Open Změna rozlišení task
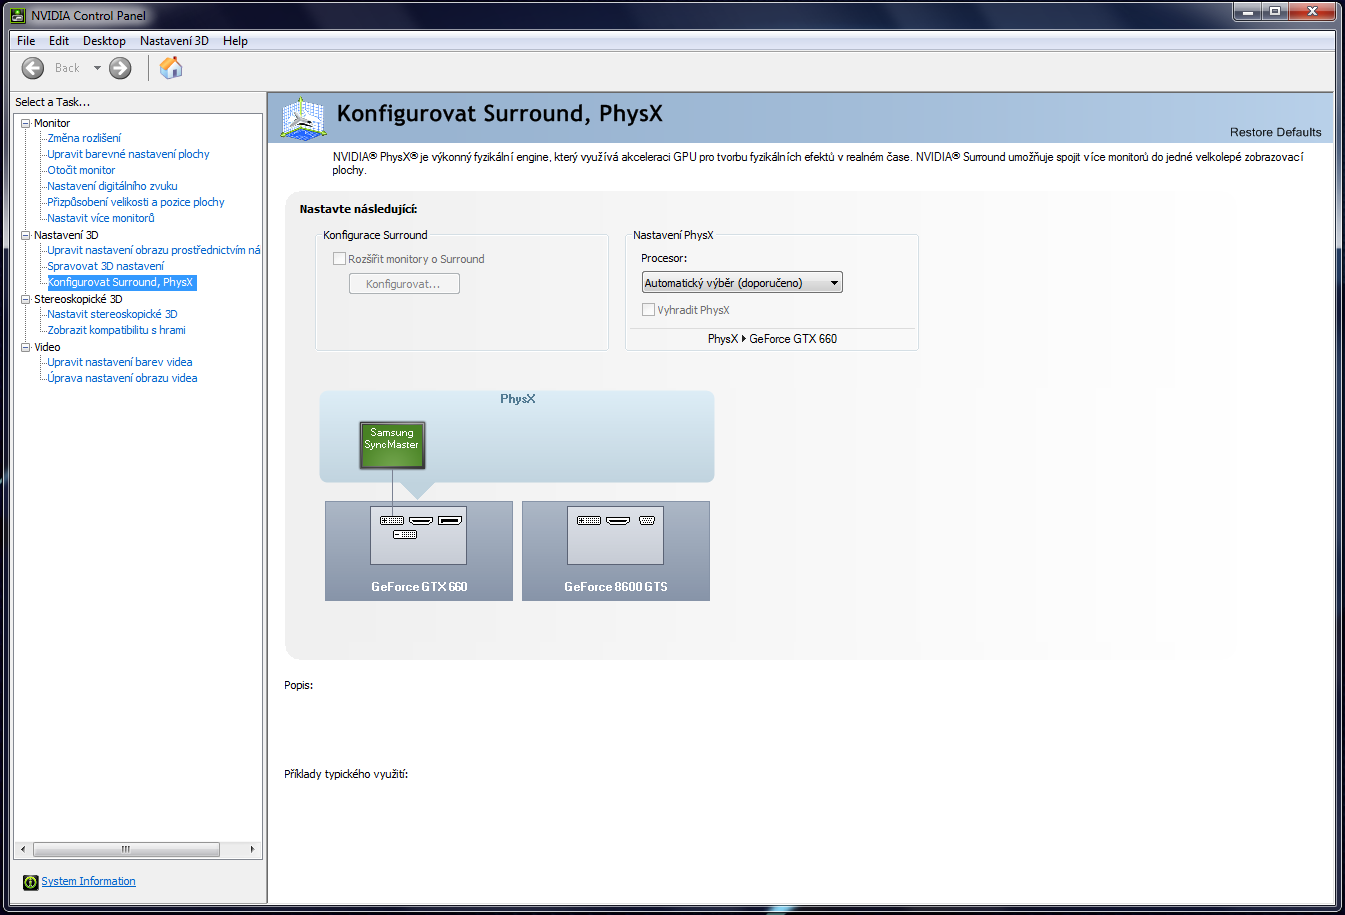This screenshot has height=915, width=1345. pyautogui.click(x=84, y=138)
